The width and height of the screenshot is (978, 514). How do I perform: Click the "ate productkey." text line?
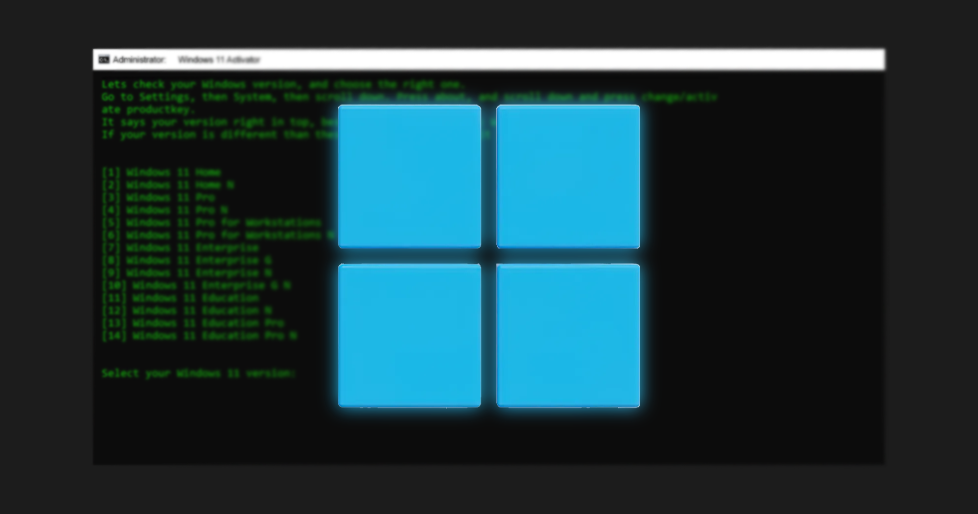pyautogui.click(x=148, y=109)
